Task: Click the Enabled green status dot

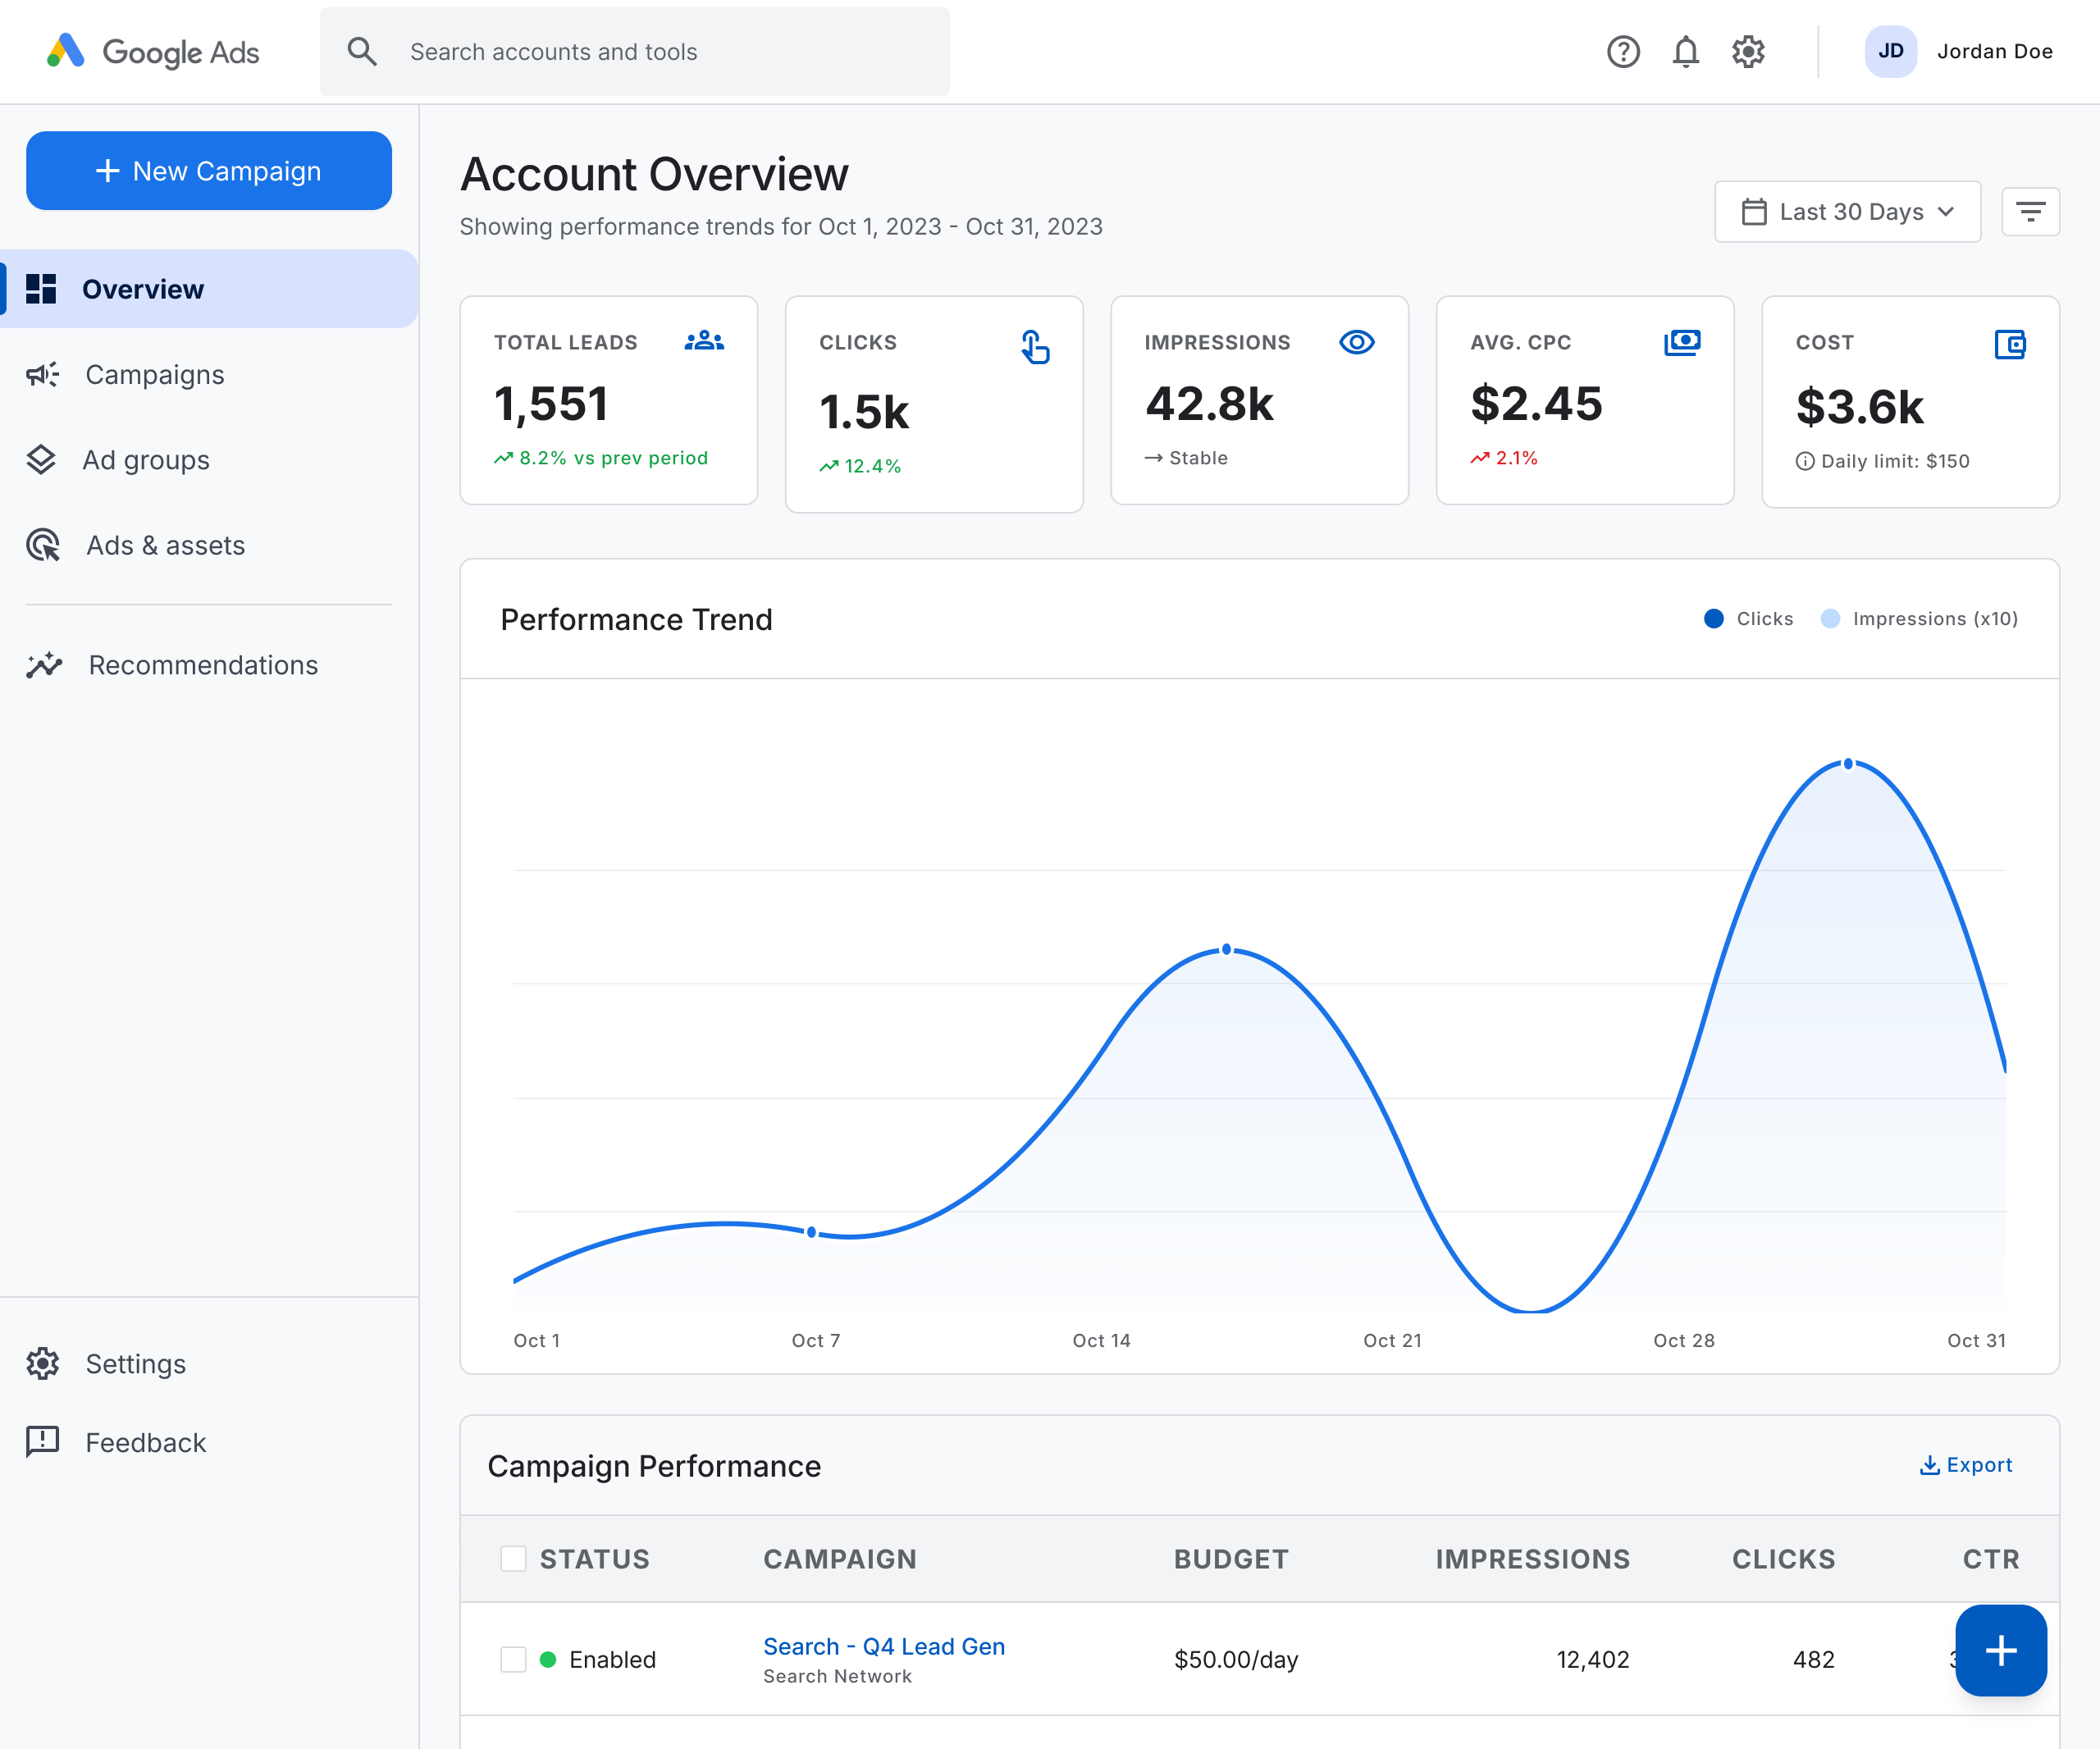Action: (x=548, y=1659)
